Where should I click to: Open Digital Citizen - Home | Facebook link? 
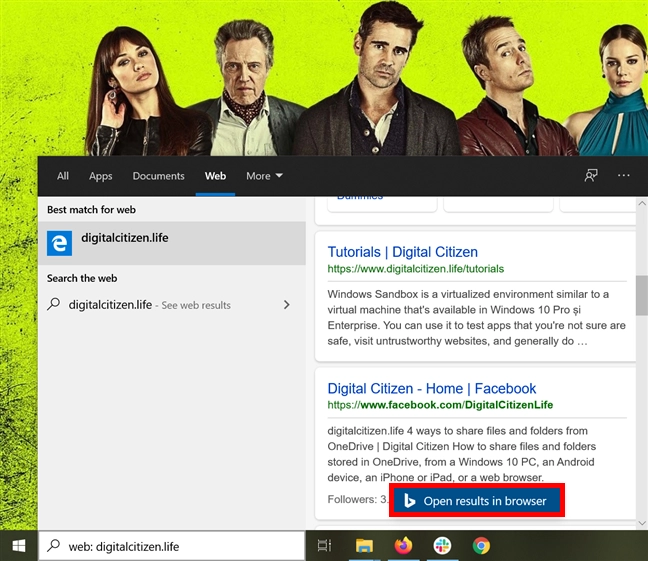pyautogui.click(x=431, y=388)
